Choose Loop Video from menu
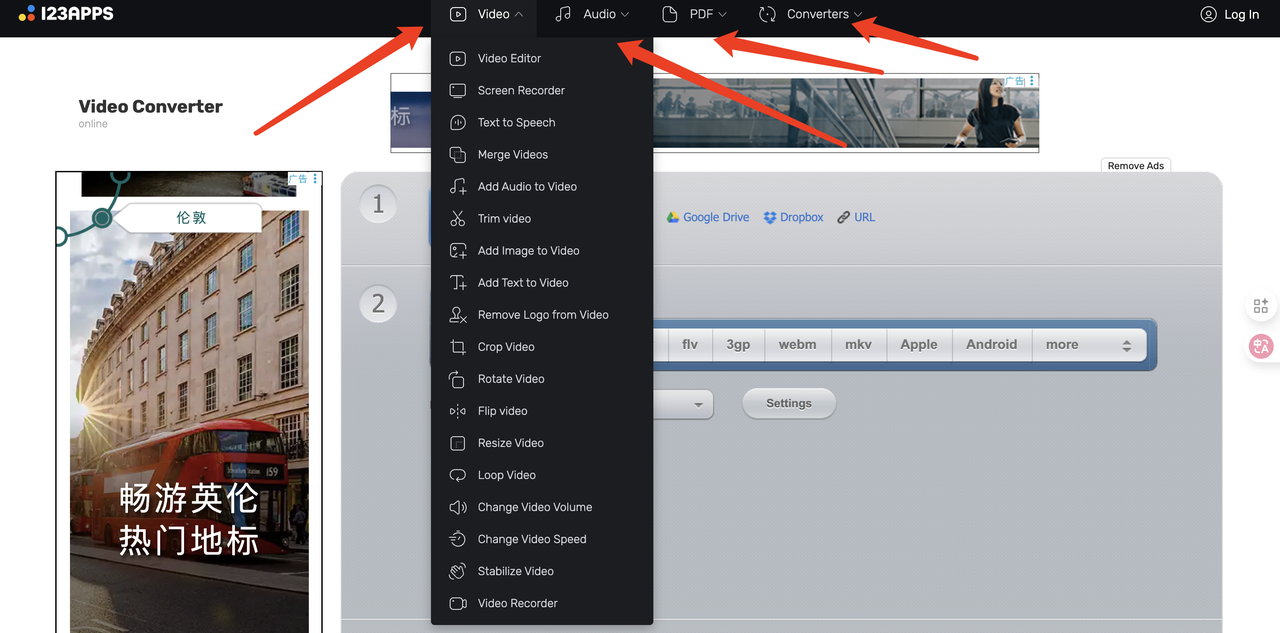1280x633 pixels. pos(506,475)
